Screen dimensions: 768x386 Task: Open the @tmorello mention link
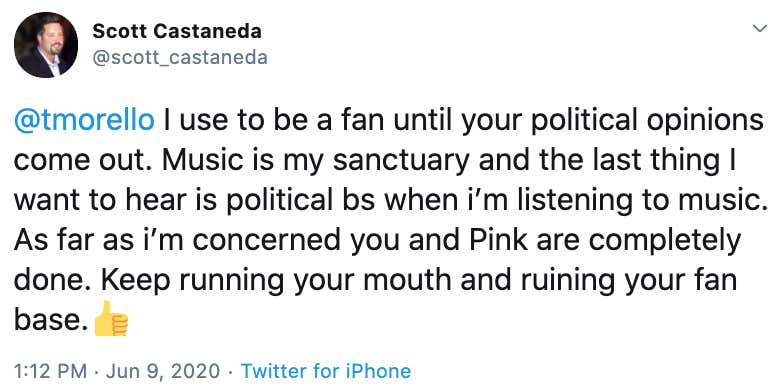tap(84, 121)
